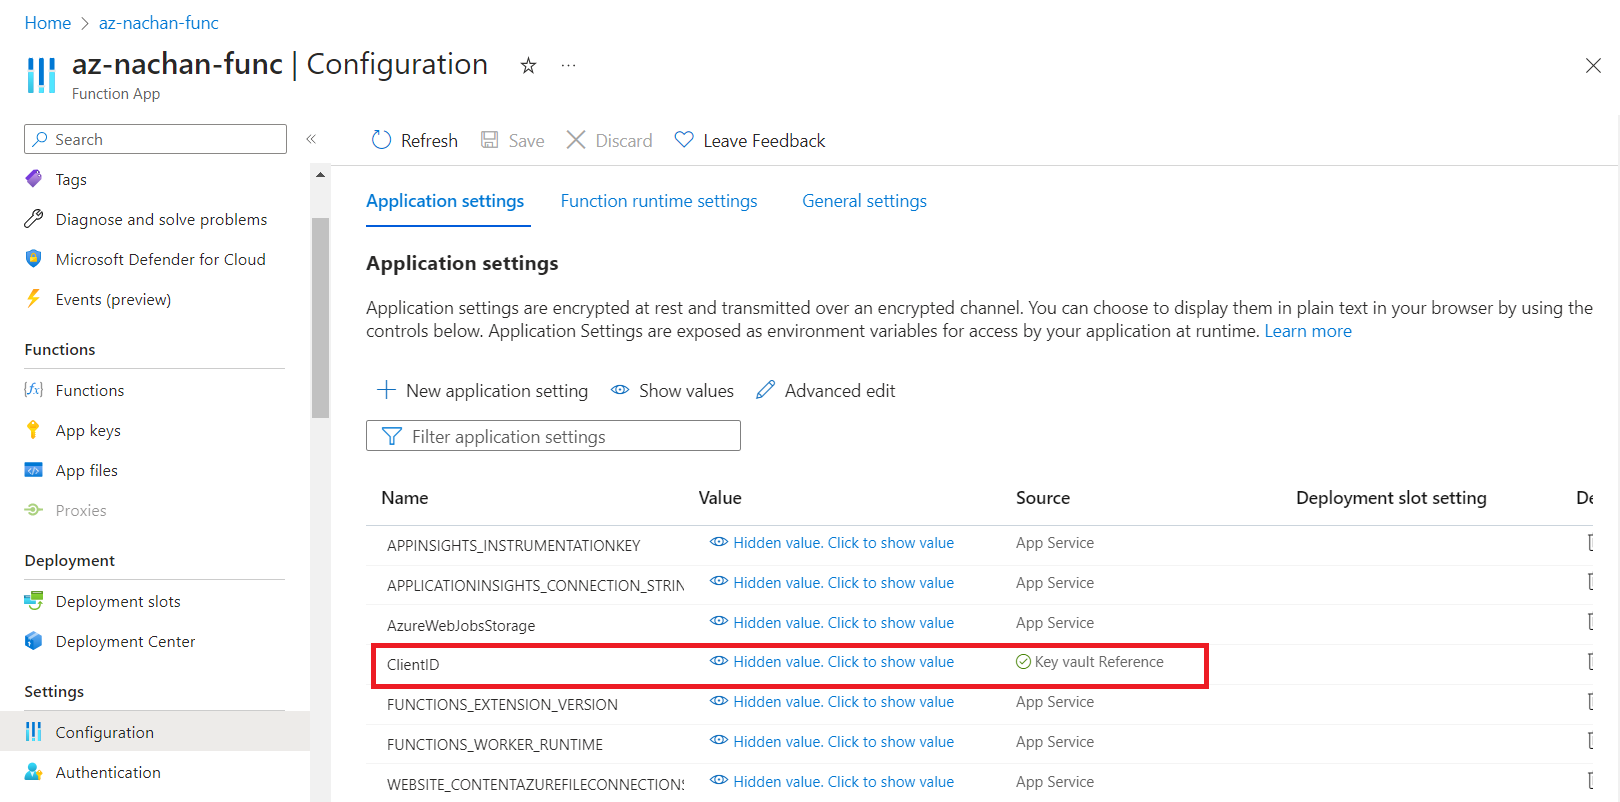Go to Home breadcrumb link
The image size is (1620, 802).
pyautogui.click(x=47, y=23)
